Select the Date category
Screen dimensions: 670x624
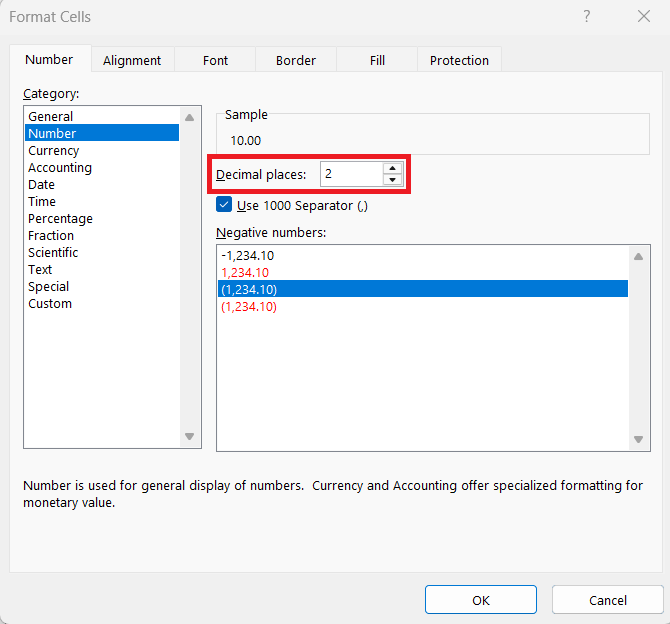coord(102,185)
